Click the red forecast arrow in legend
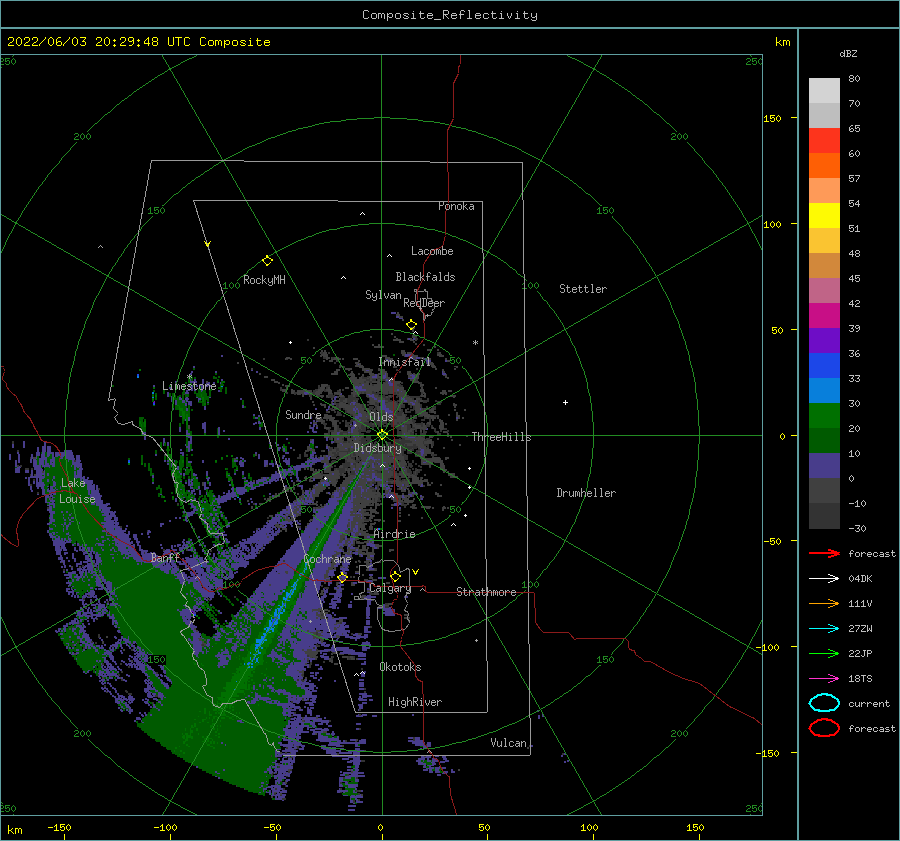The height and width of the screenshot is (841, 900). (824, 553)
